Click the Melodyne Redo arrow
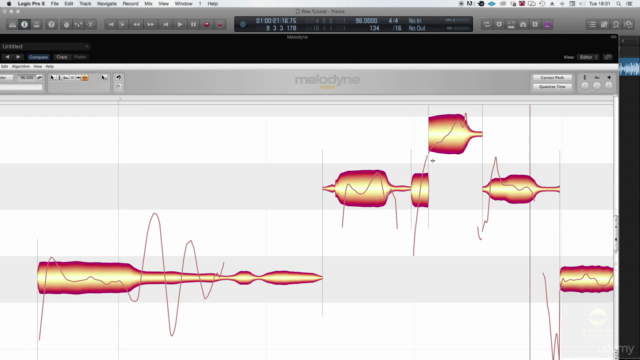Image resolution: width=640 pixels, height=360 pixels. click(118, 87)
